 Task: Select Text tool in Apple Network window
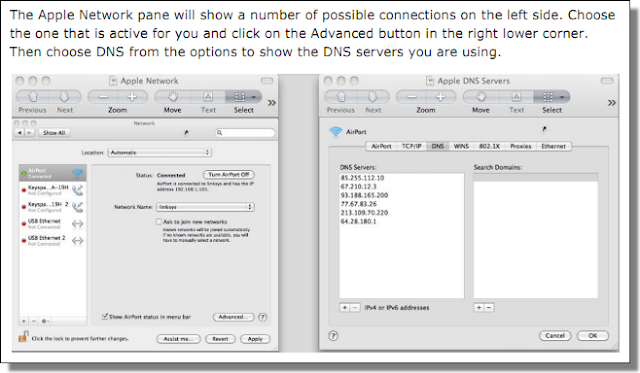click(208, 97)
